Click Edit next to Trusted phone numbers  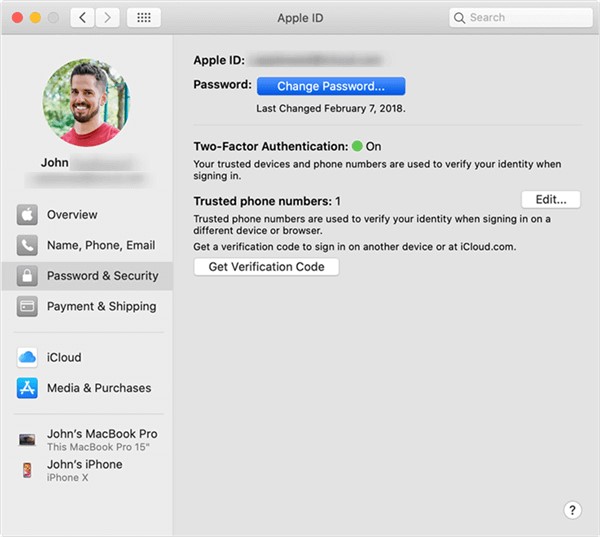(551, 200)
